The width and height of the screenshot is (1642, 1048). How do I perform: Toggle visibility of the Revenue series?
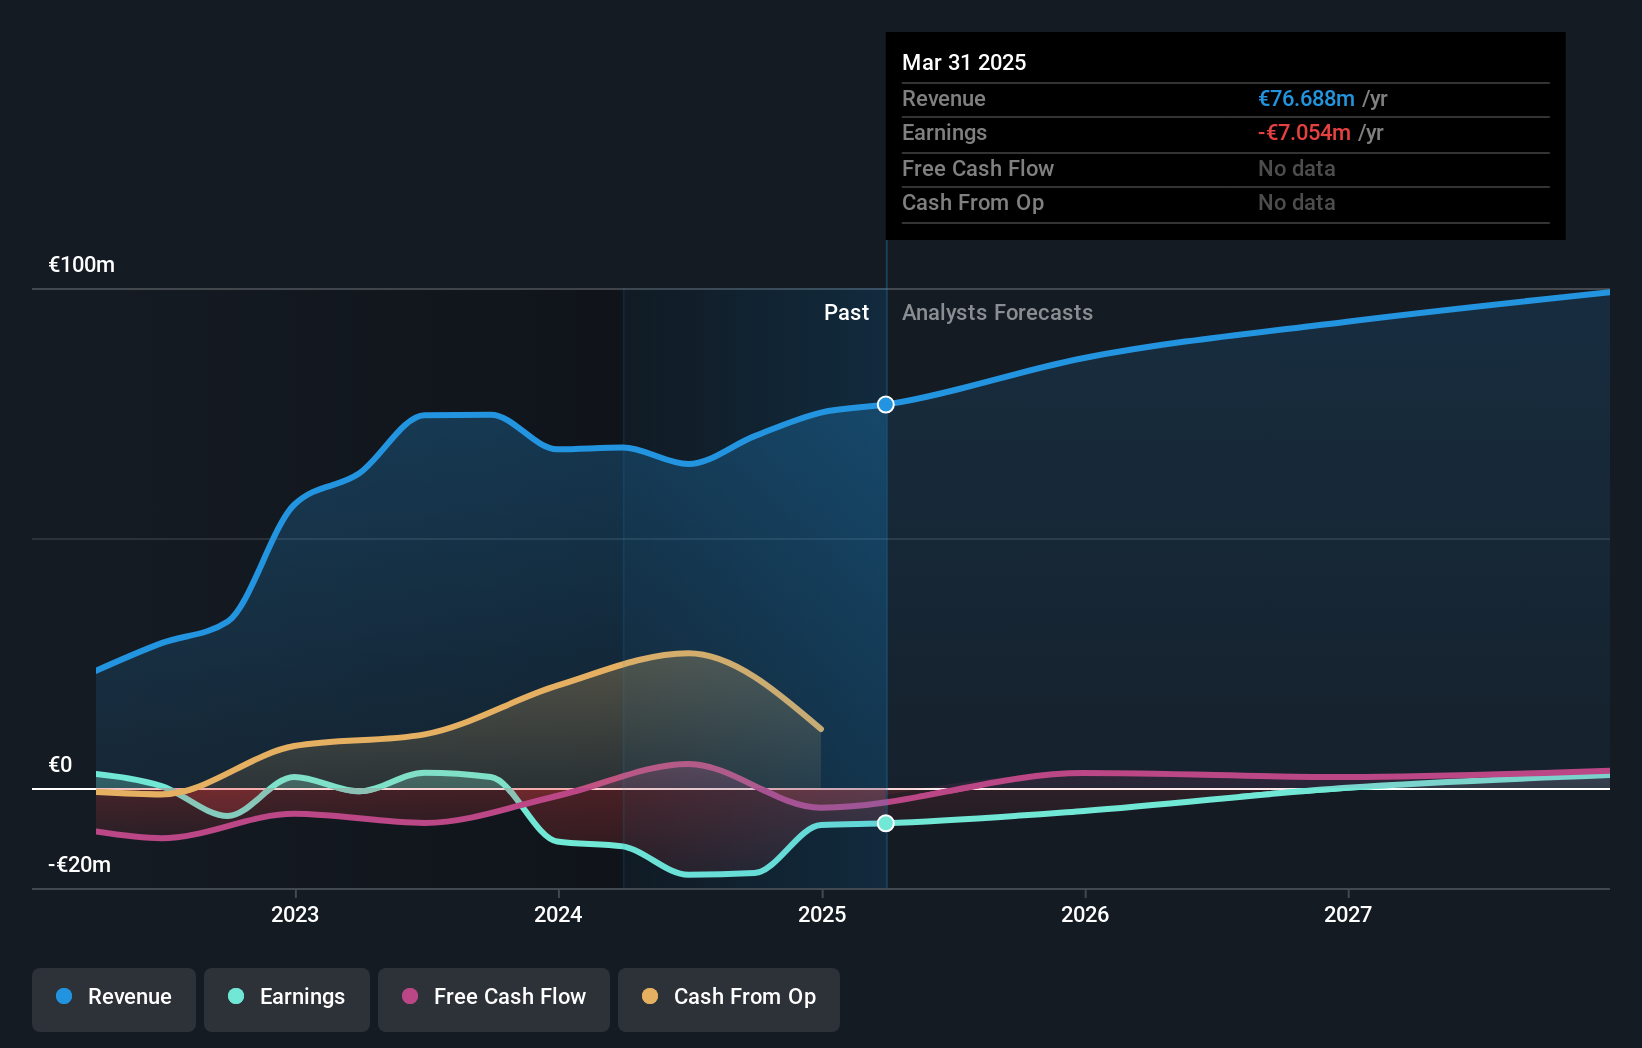tap(113, 999)
